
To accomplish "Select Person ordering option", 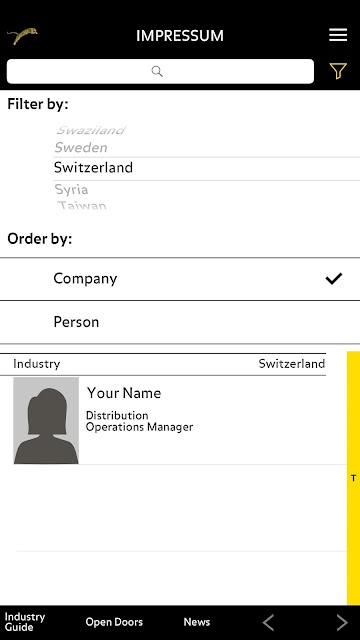I will pos(180,322).
